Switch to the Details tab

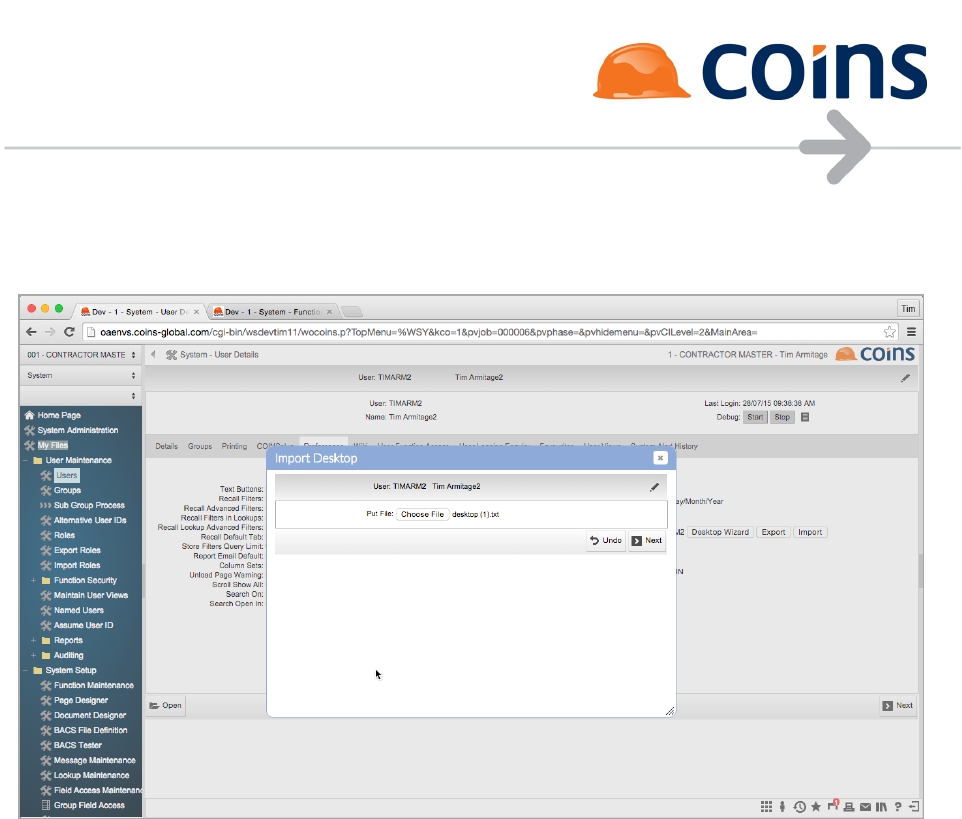tap(166, 447)
